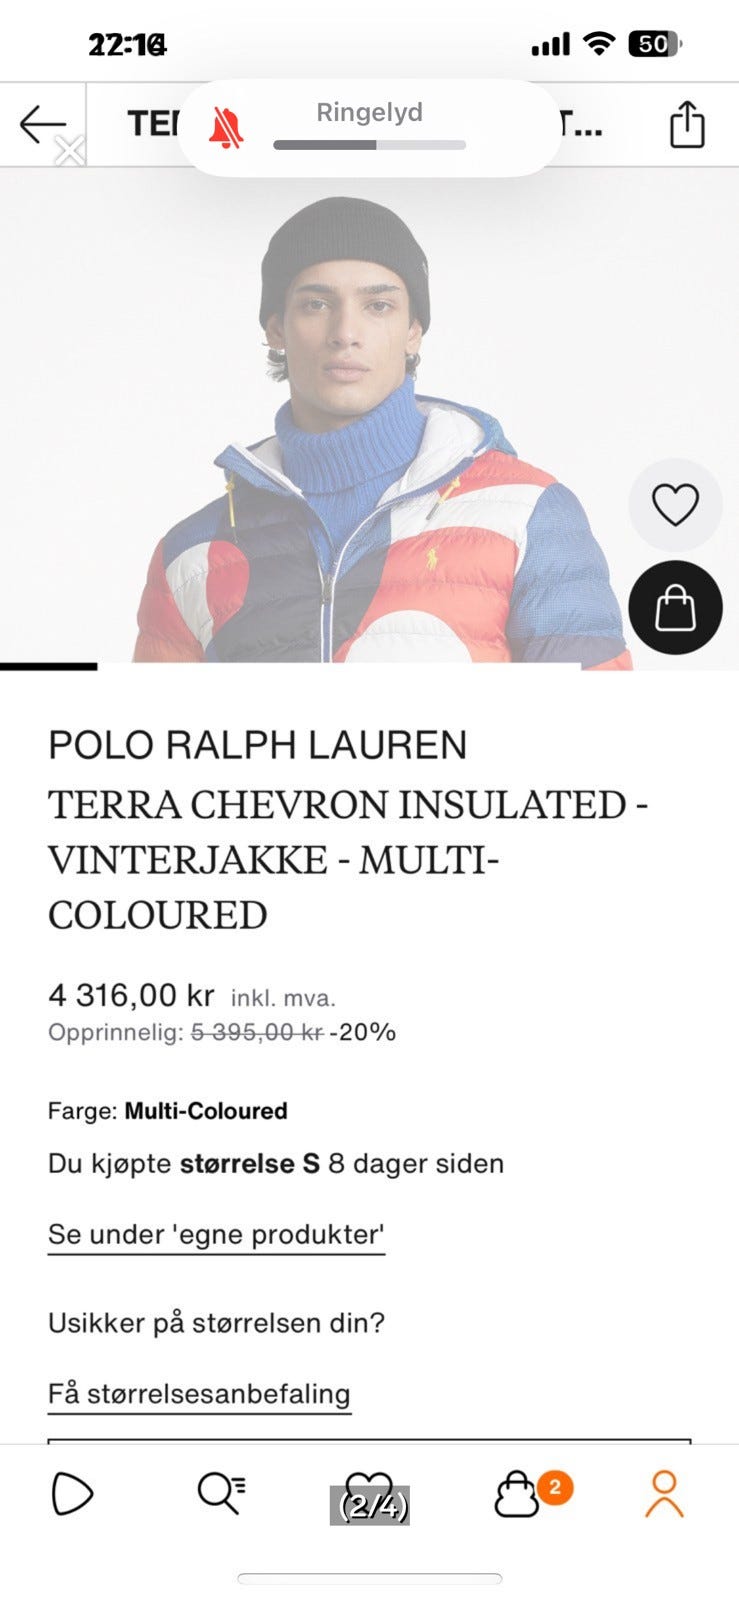The image size is (739, 1600).
Task: Open the home play-shaped tab icon
Action: 72,1494
